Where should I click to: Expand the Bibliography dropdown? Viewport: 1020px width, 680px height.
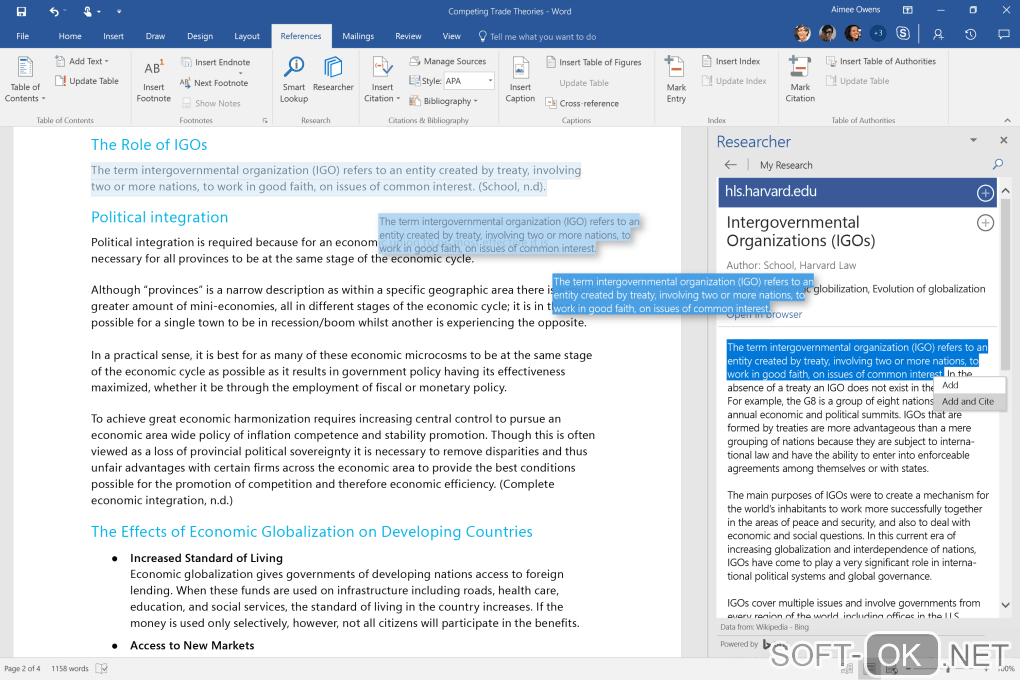coord(443,101)
